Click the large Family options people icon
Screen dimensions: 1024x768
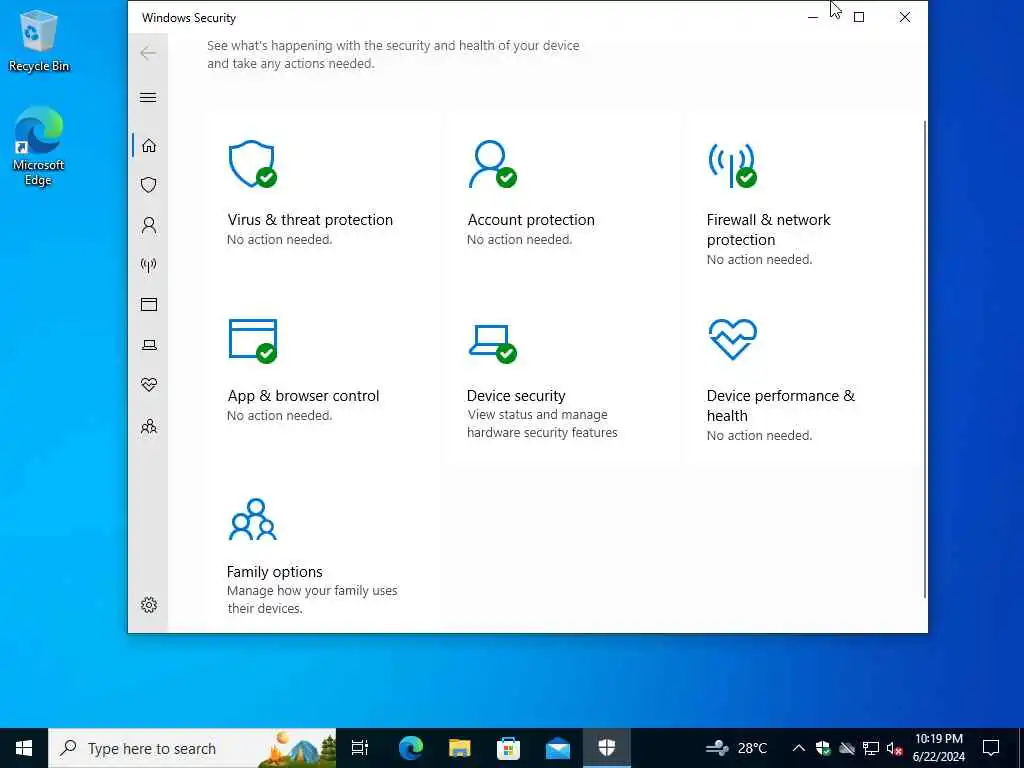coord(253,519)
